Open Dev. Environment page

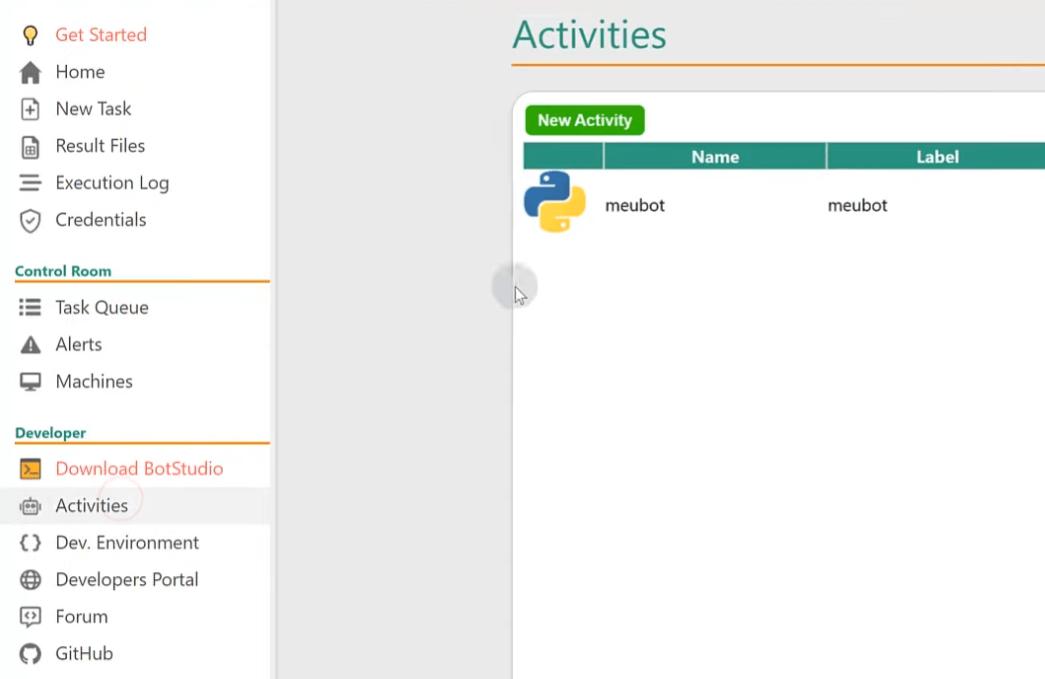pyautogui.click(x=127, y=543)
